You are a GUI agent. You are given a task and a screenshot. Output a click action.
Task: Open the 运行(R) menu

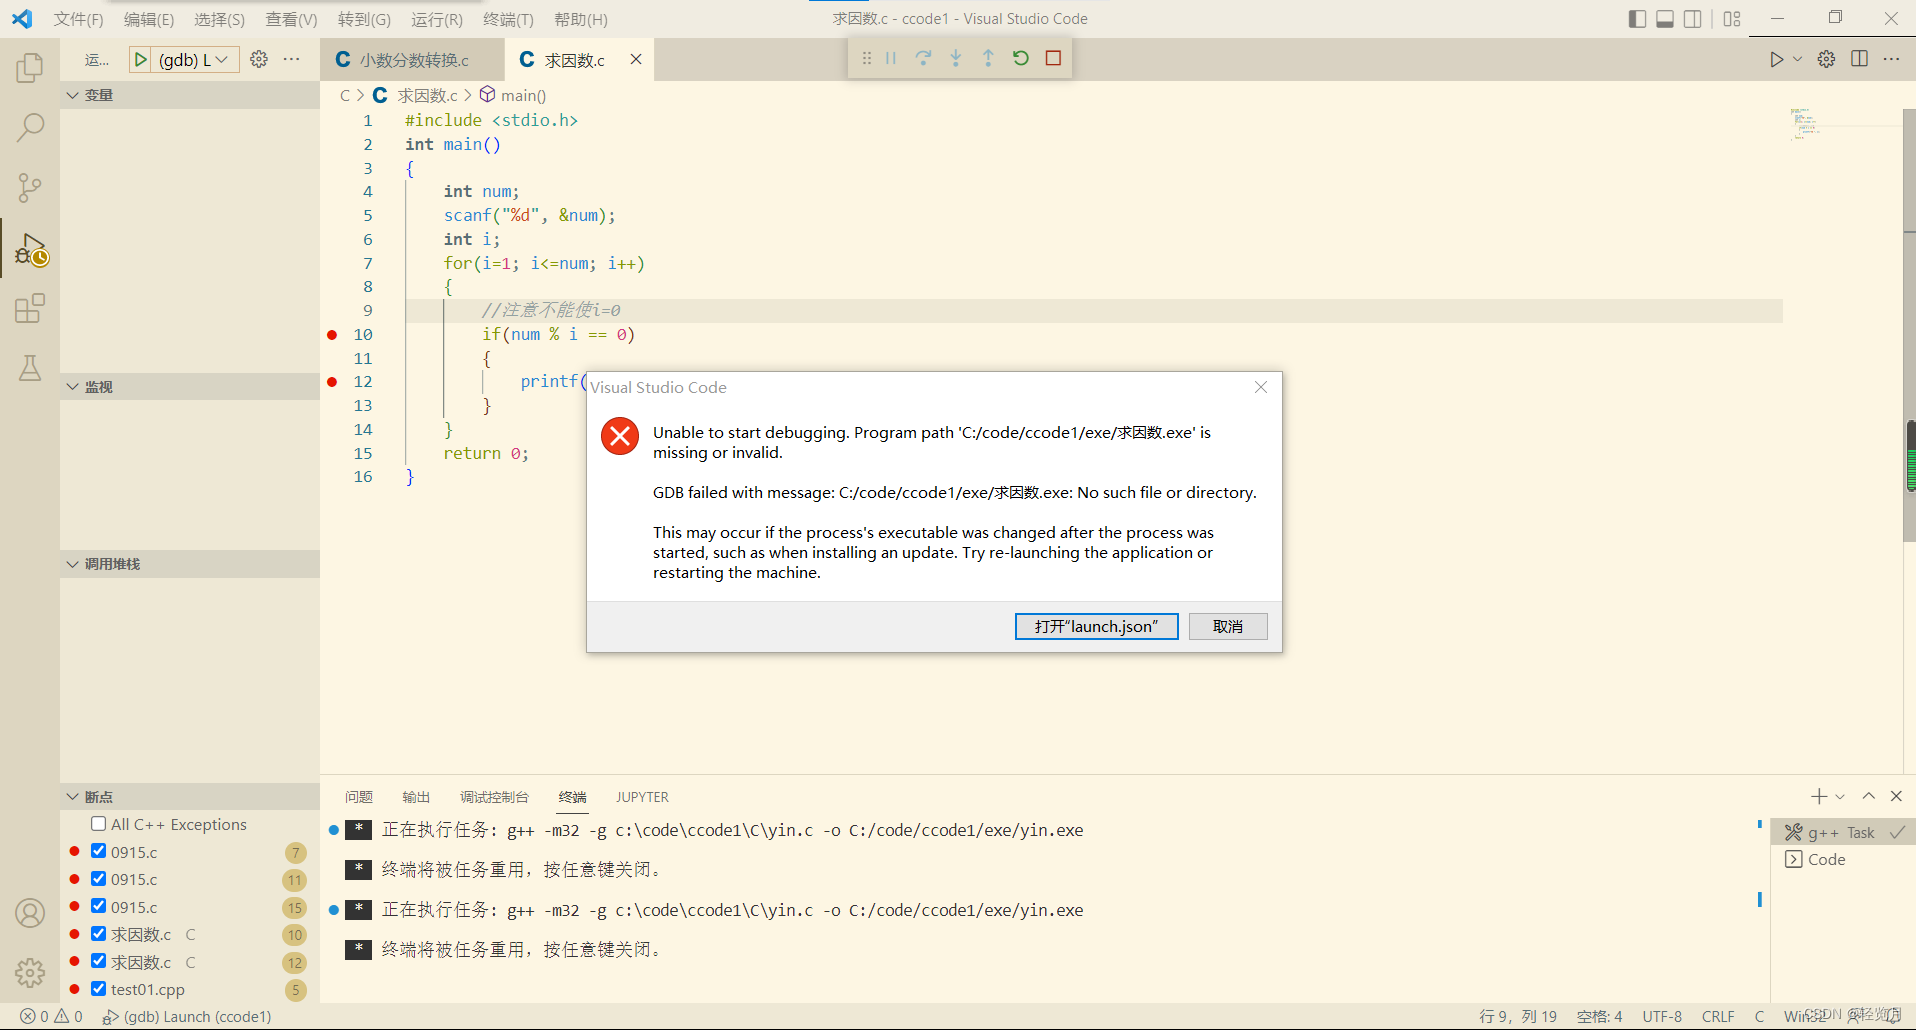pos(437,19)
